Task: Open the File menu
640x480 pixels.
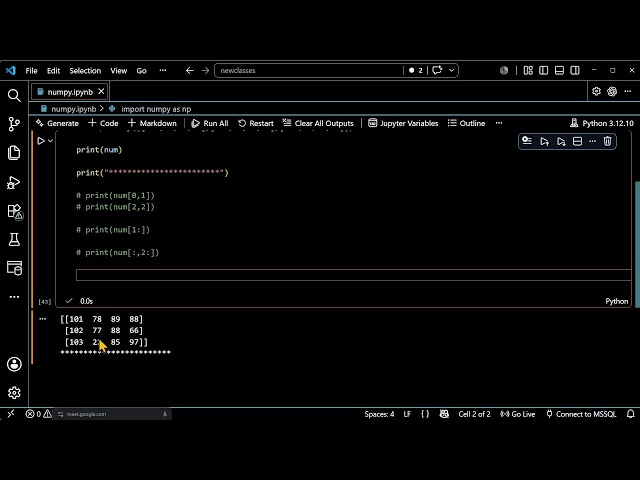Action: (31, 71)
